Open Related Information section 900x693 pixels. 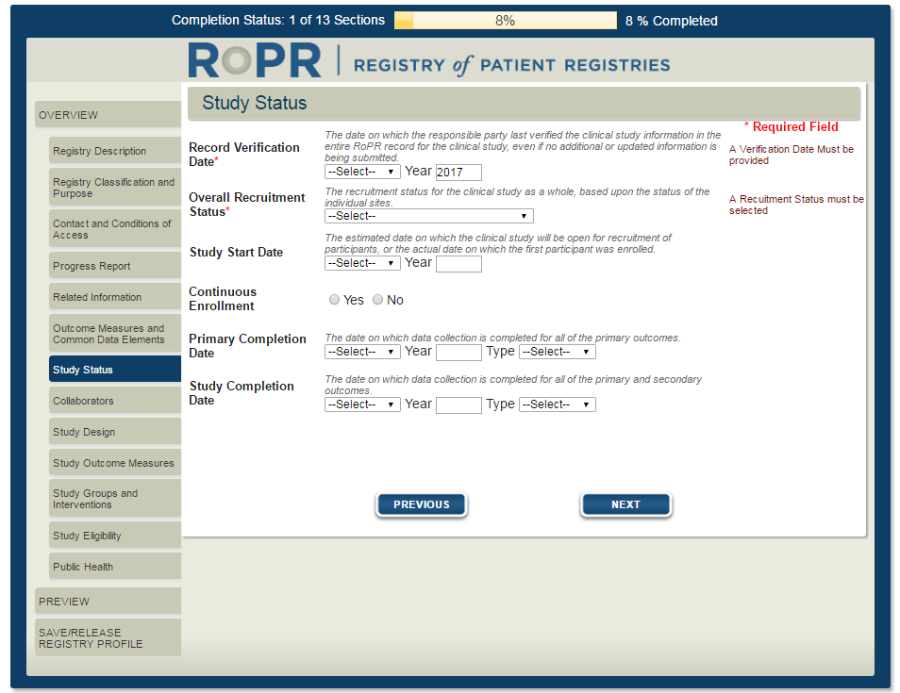coord(115,297)
